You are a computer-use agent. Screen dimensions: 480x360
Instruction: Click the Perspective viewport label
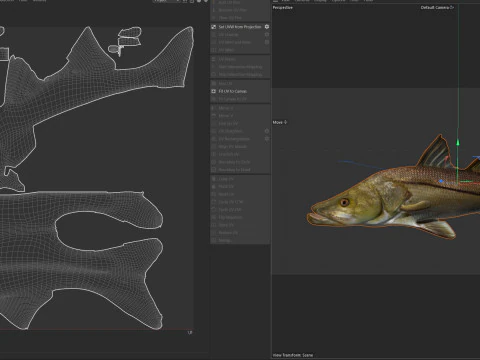[x=283, y=7]
